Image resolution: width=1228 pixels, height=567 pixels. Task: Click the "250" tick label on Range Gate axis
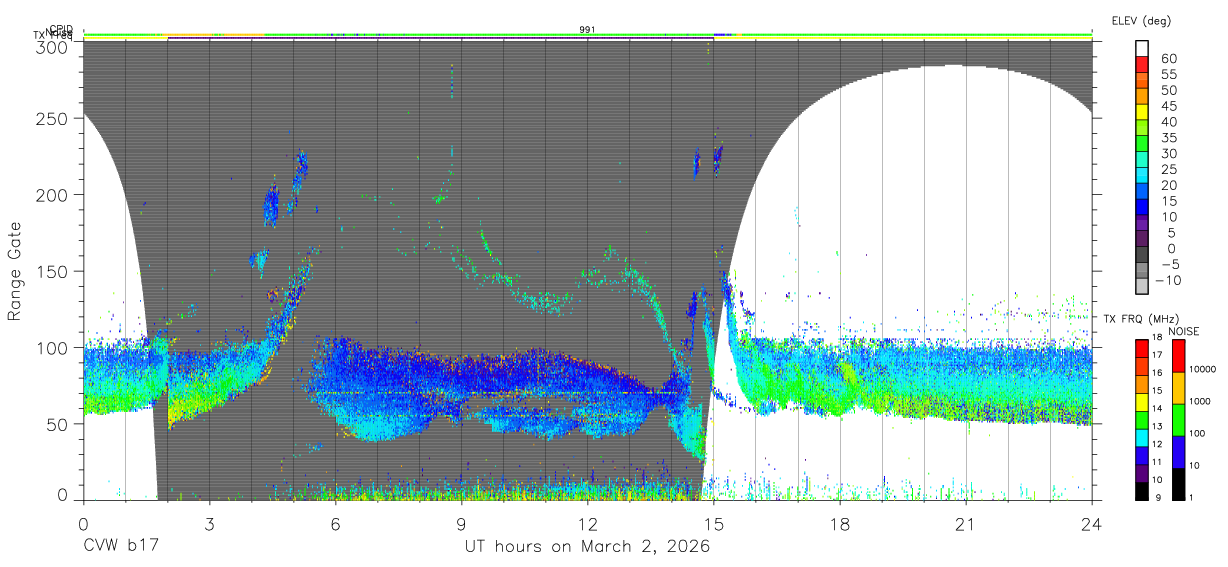pyautogui.click(x=54, y=118)
